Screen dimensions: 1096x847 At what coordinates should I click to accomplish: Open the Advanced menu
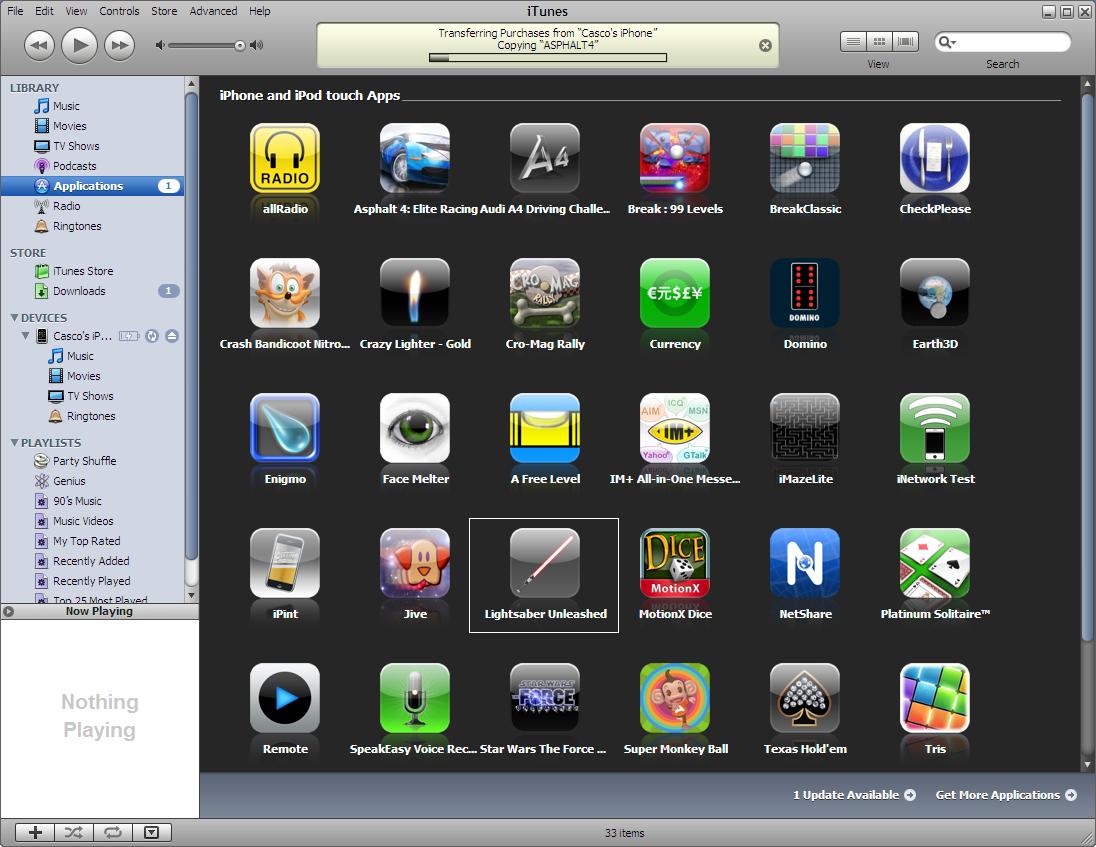[x=213, y=11]
